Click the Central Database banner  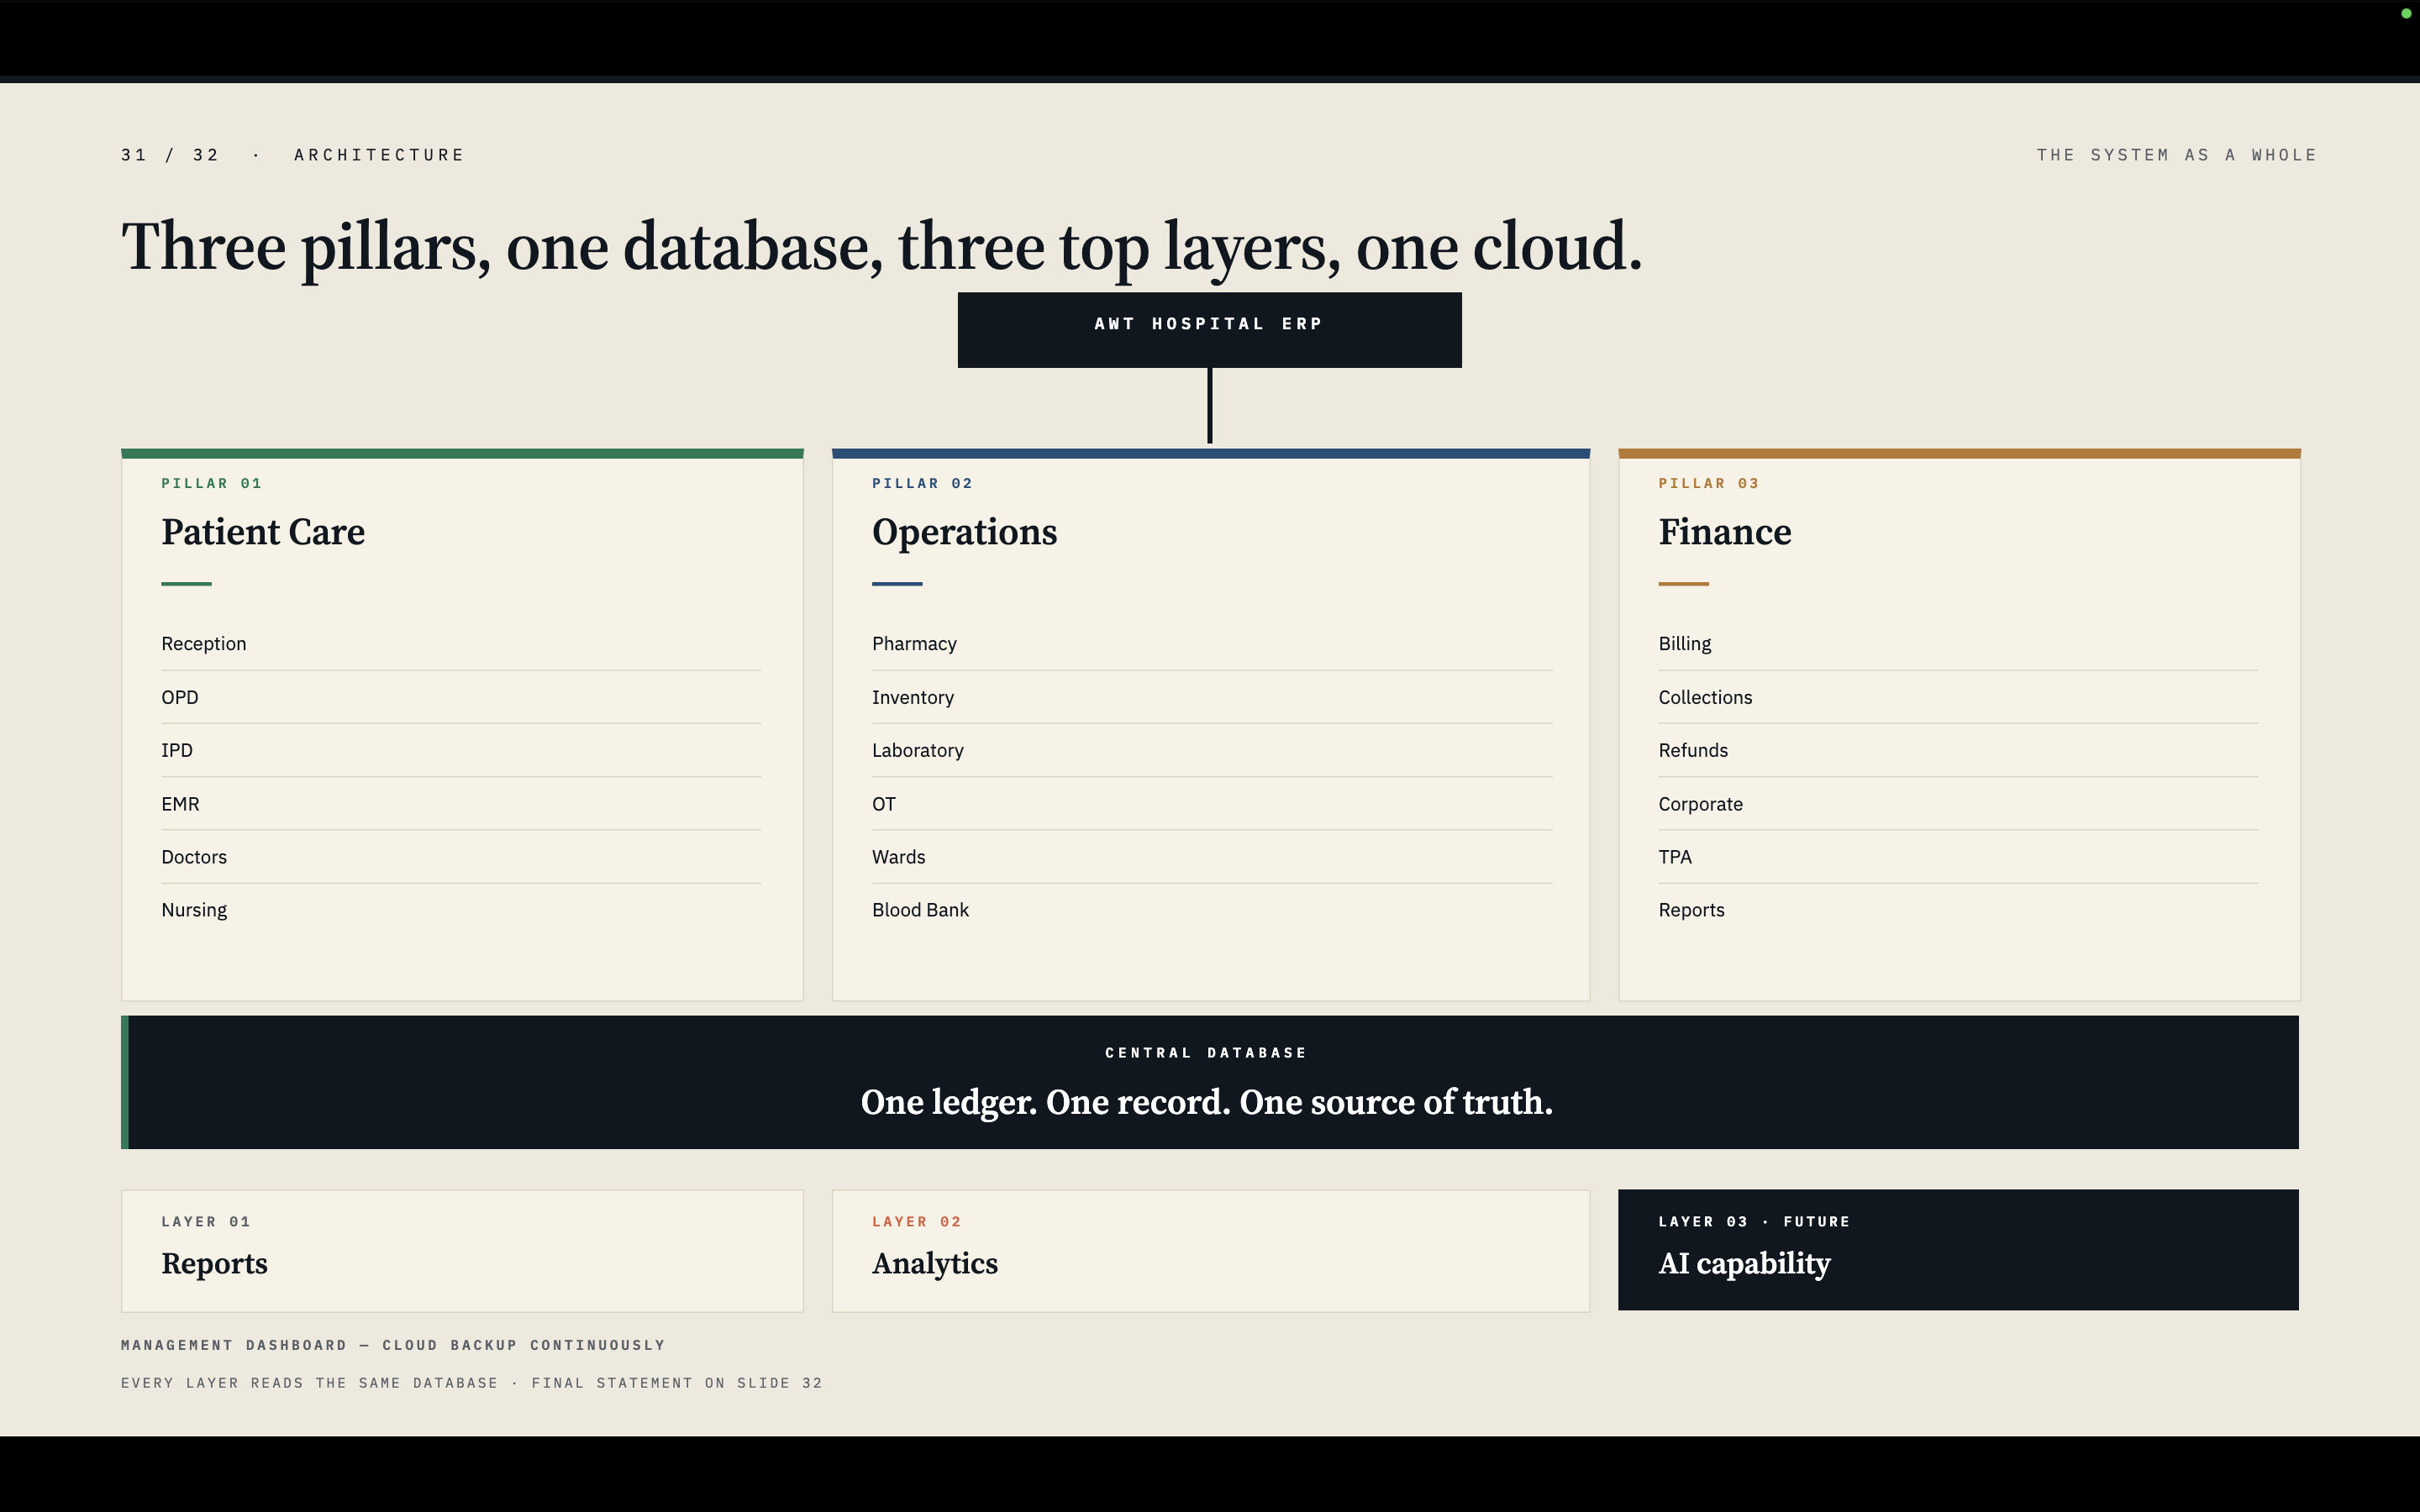[1210, 1082]
